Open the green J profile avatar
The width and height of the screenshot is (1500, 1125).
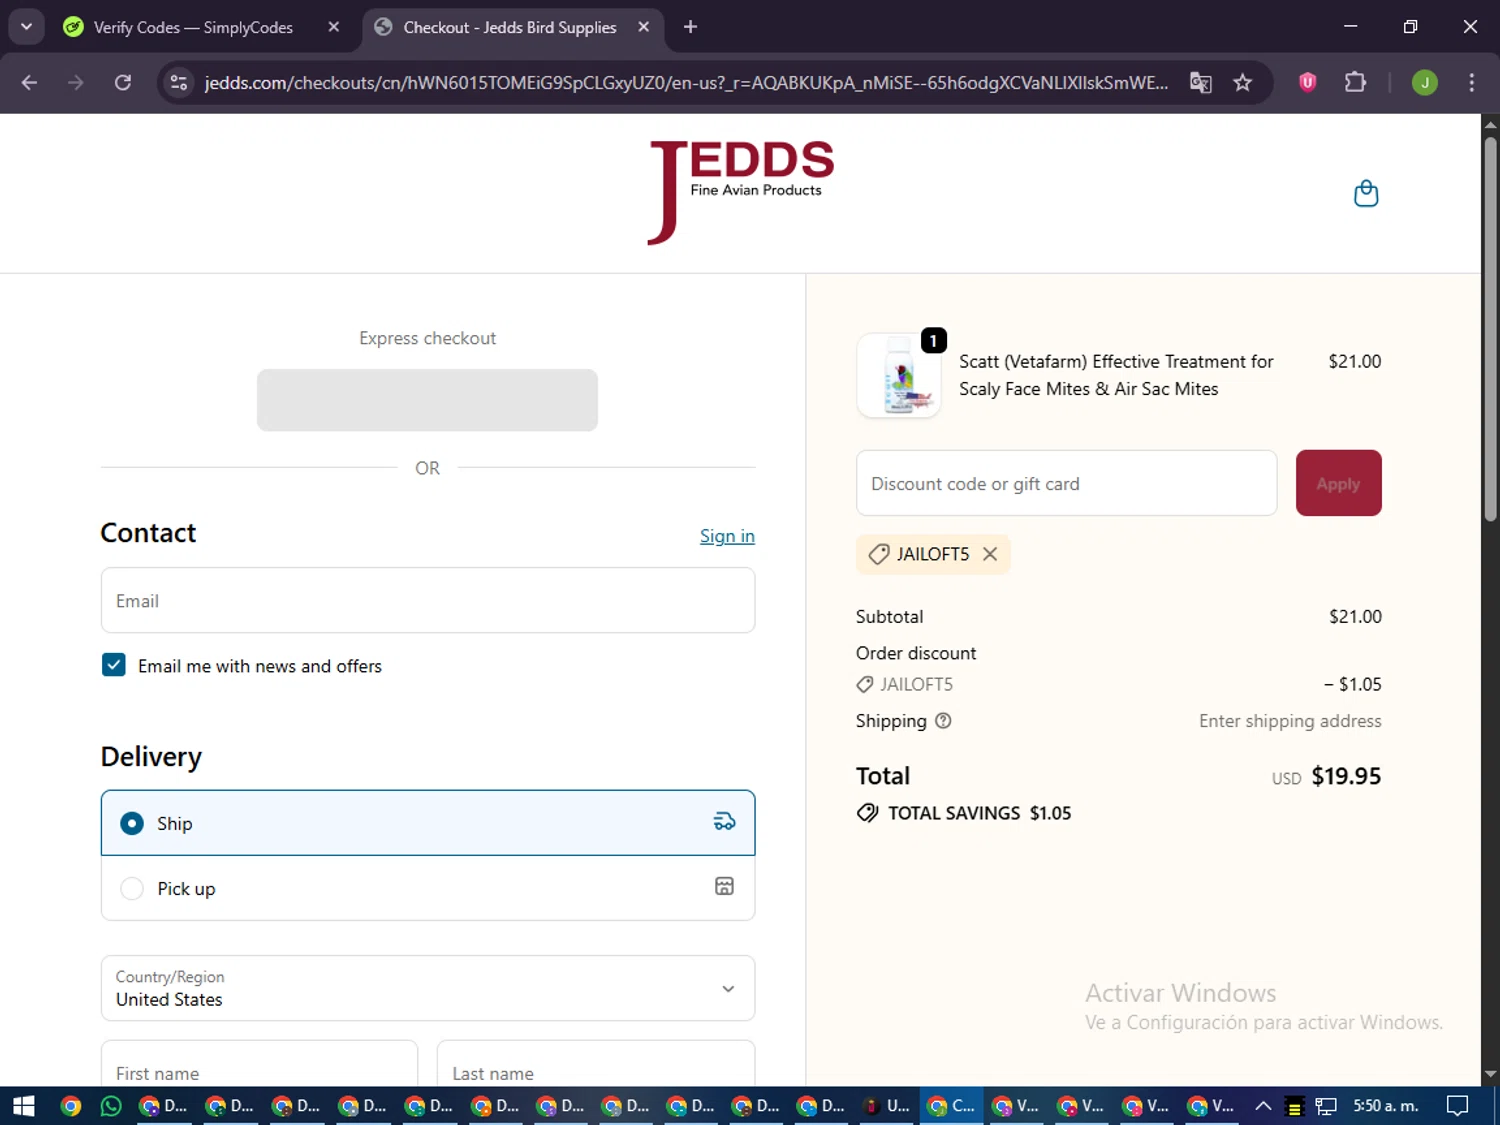pos(1425,82)
